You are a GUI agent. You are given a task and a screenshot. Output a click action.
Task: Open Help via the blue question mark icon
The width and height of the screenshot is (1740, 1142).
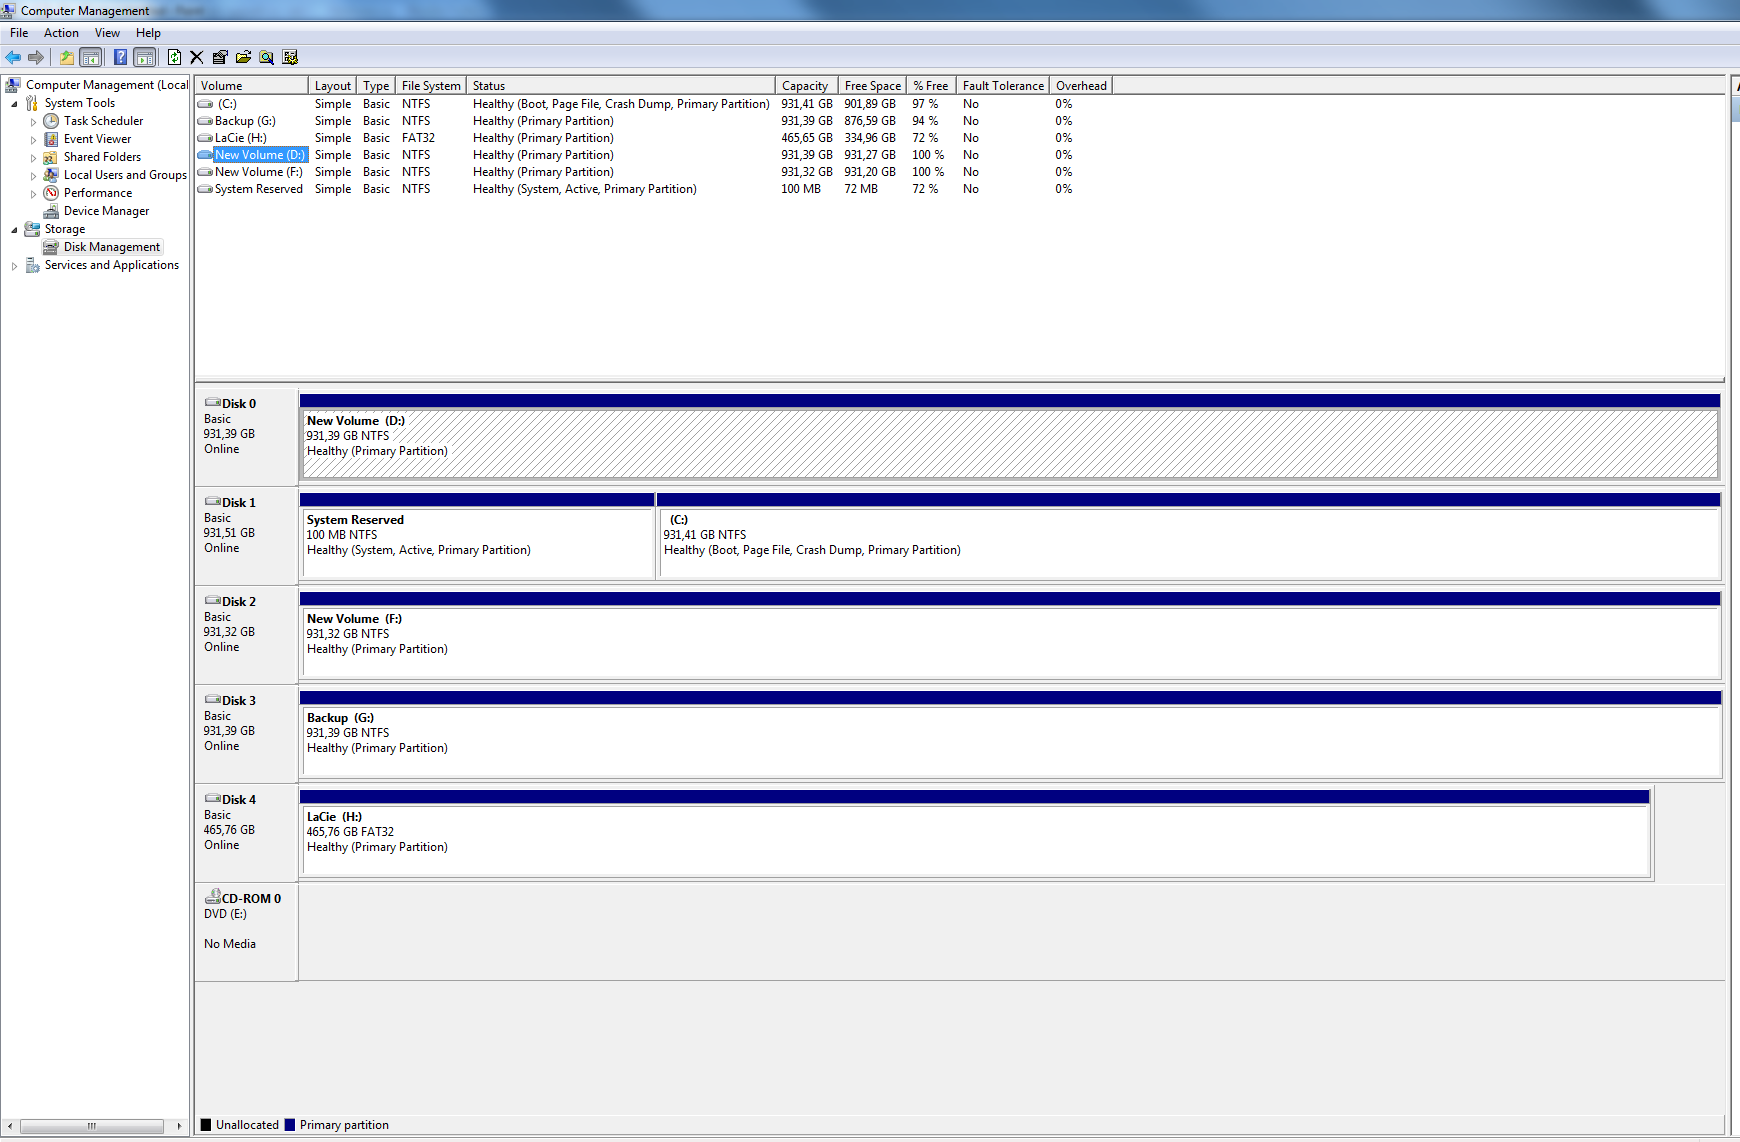tap(120, 57)
